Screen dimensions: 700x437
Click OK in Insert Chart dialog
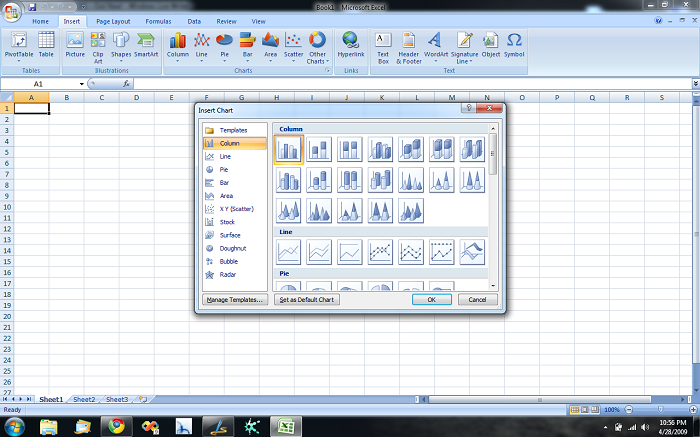point(432,300)
